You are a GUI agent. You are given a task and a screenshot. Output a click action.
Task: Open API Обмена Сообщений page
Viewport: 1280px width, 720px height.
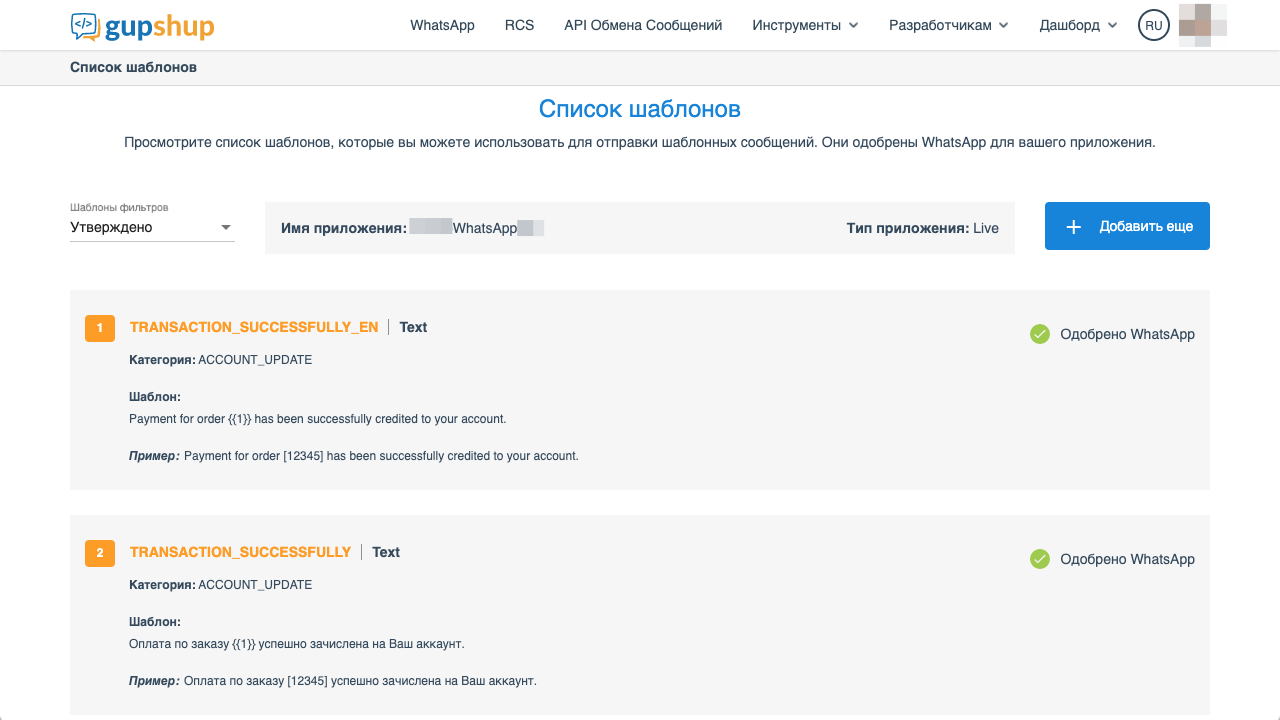[x=643, y=26]
